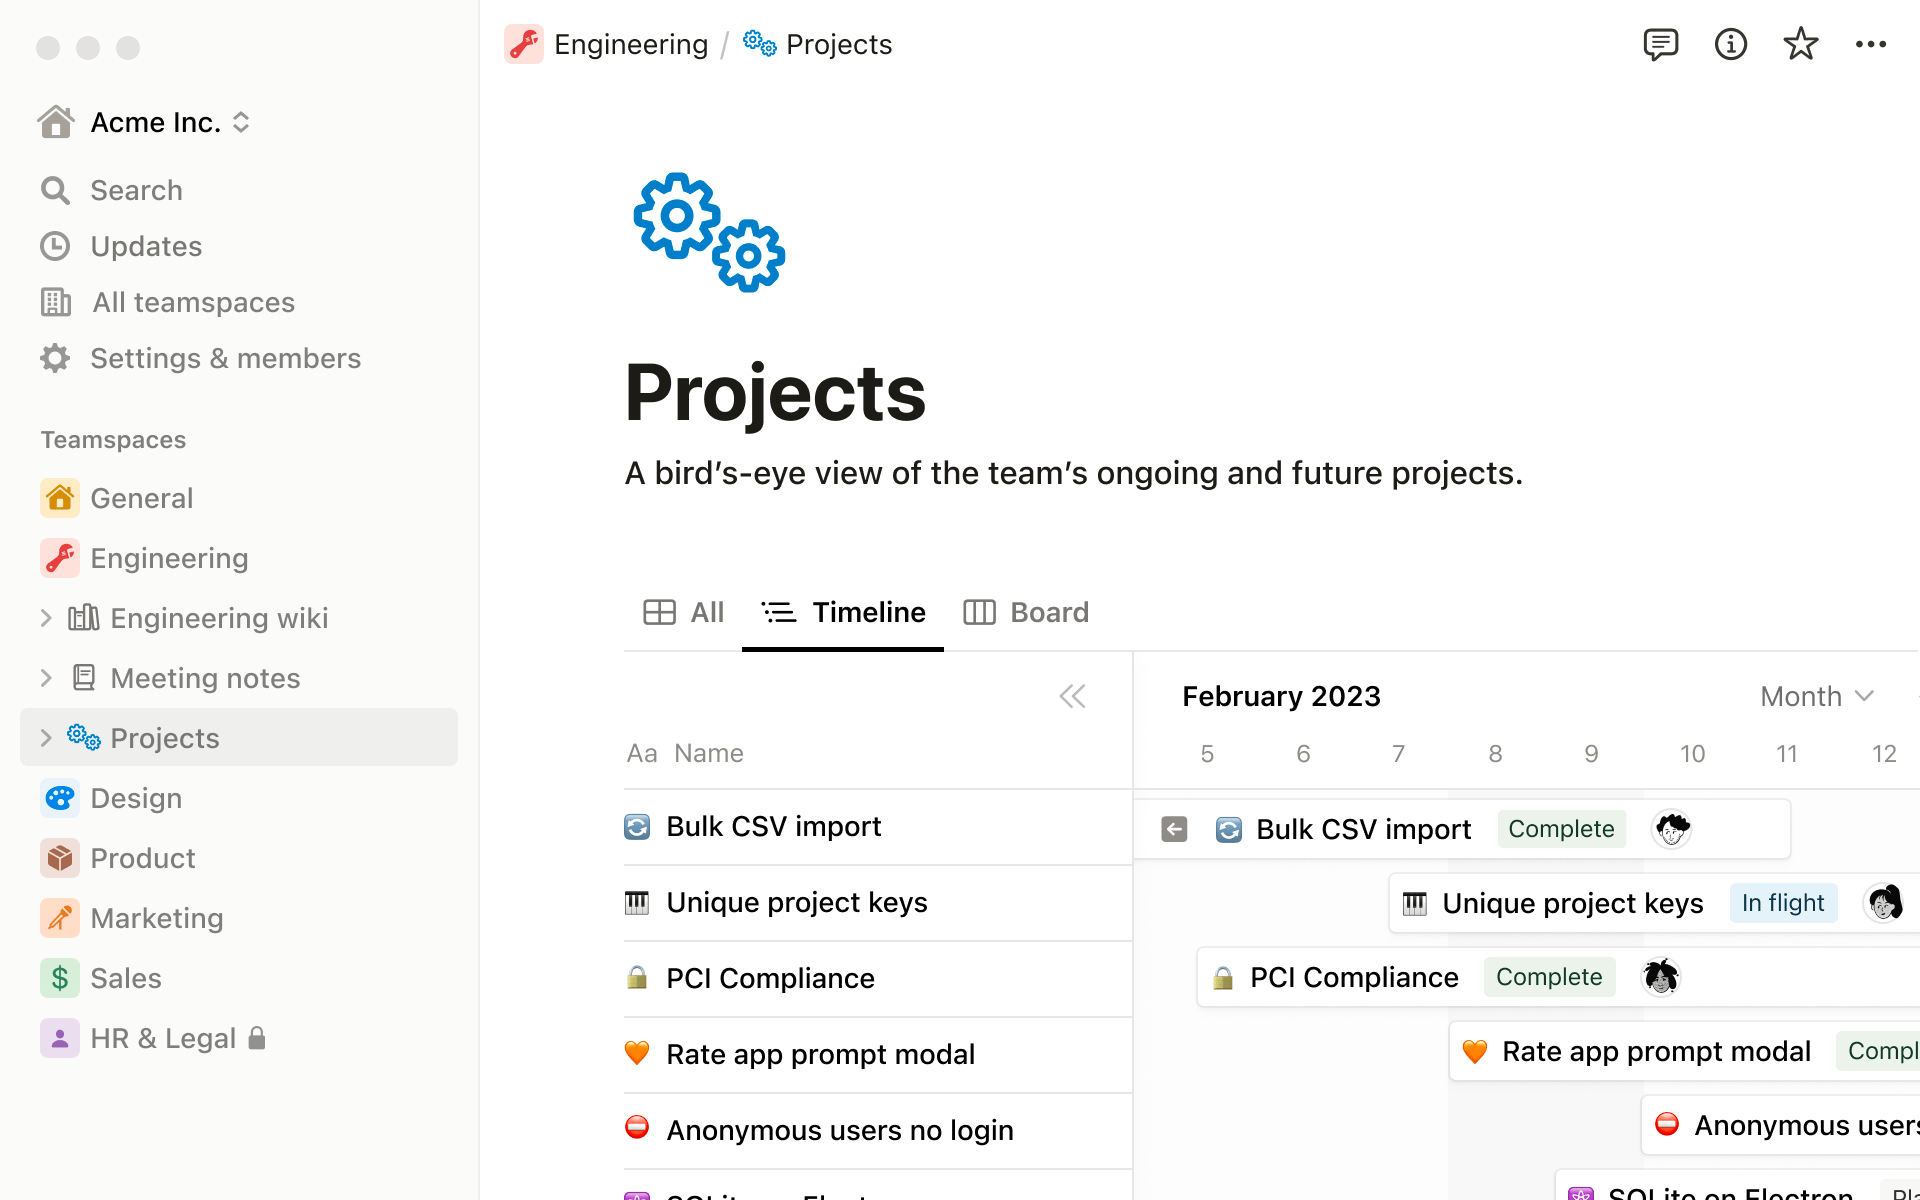Viewport: 1920px width, 1200px height.
Task: Open the Month dropdown selector
Action: point(1816,695)
